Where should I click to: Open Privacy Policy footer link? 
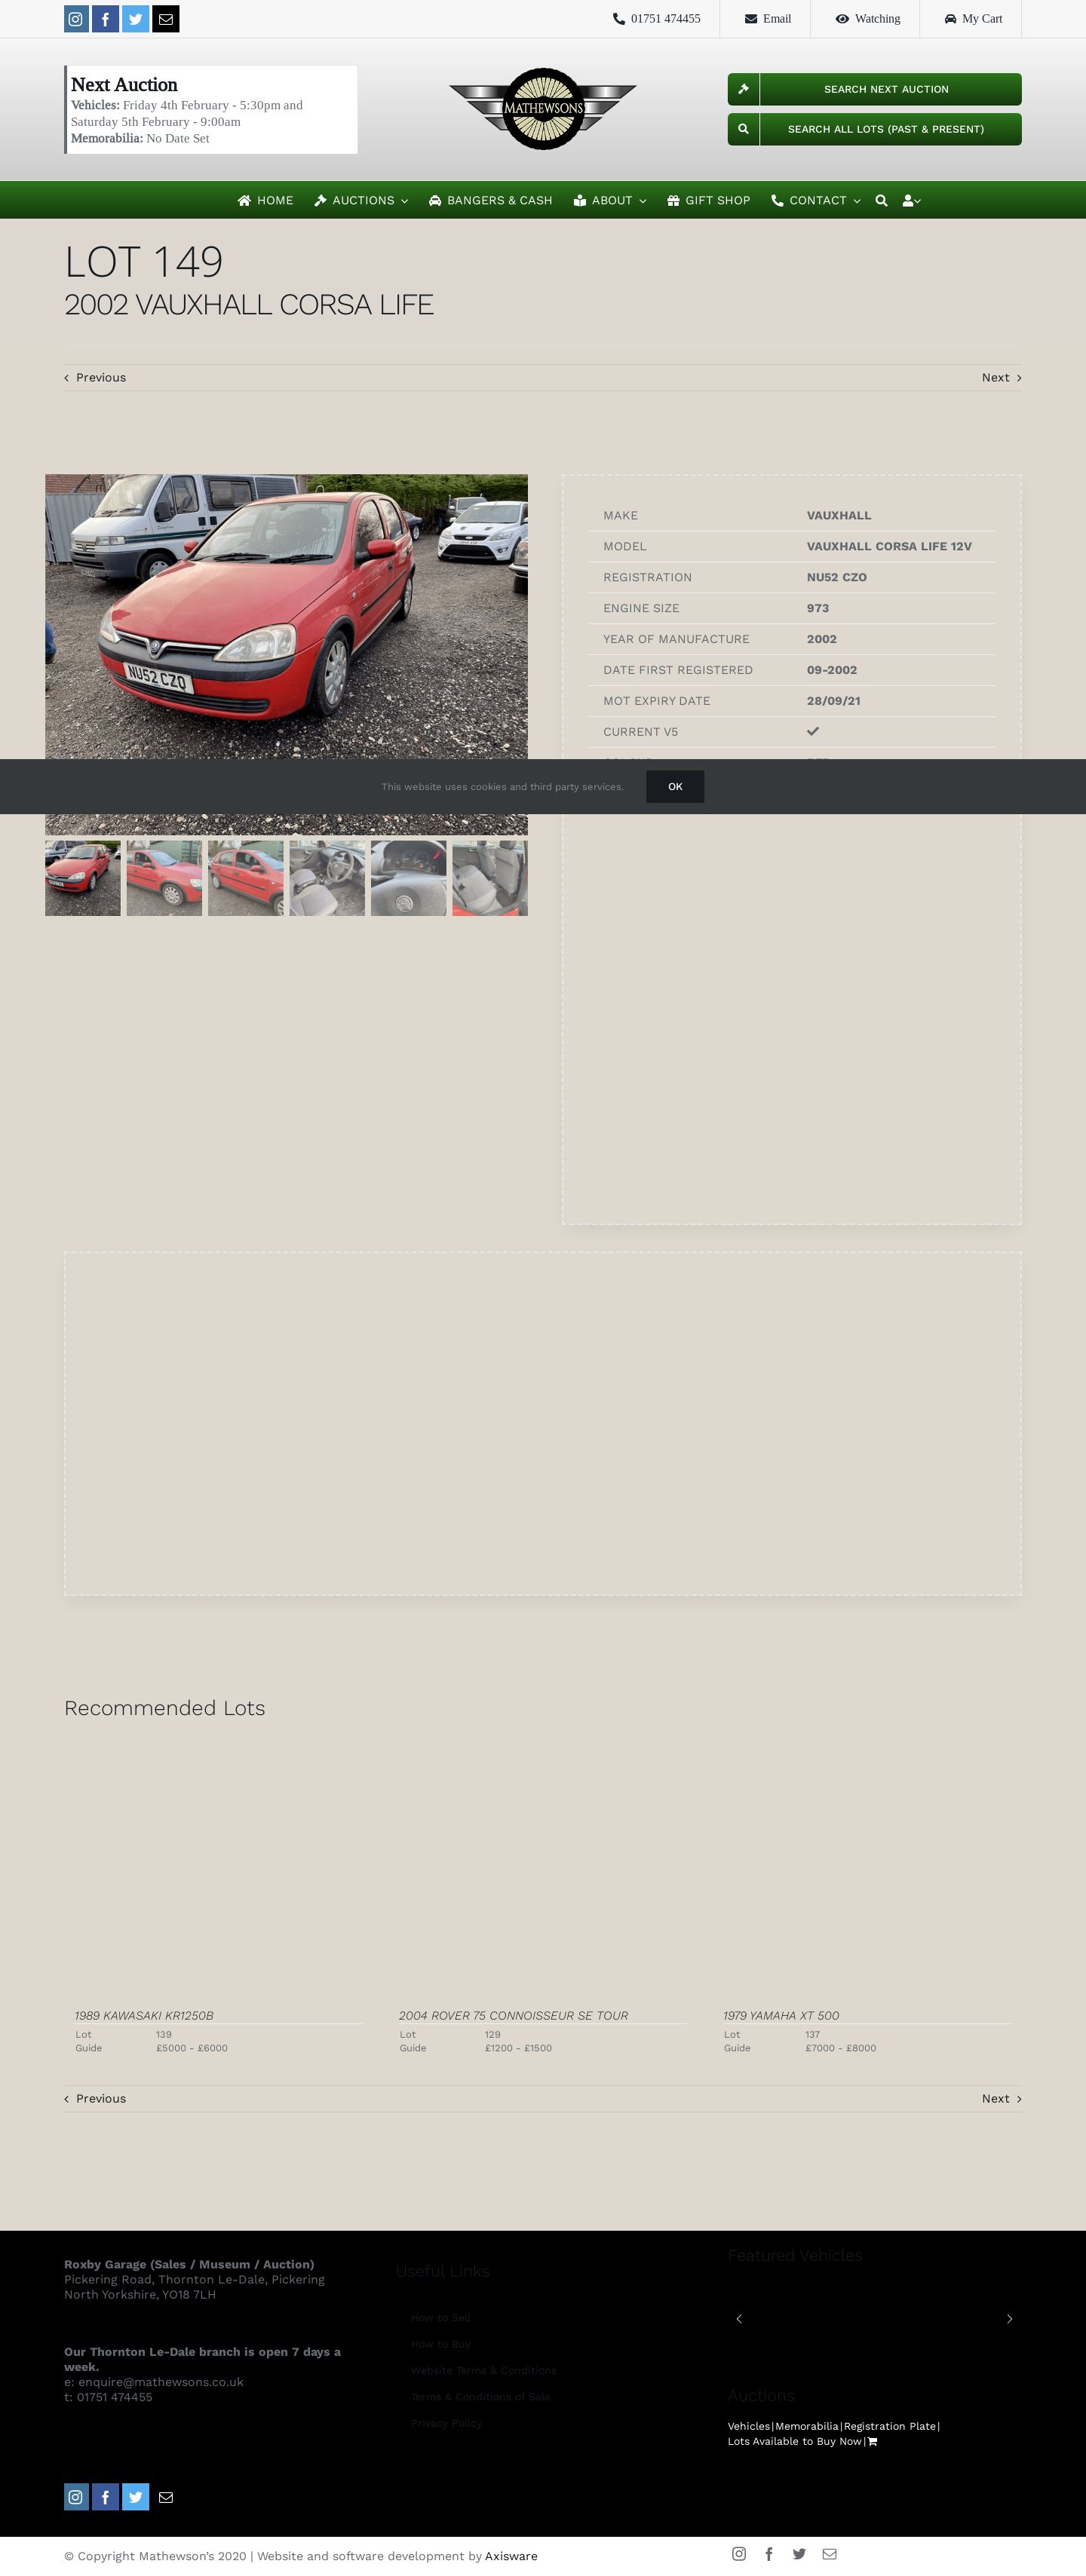446,2423
